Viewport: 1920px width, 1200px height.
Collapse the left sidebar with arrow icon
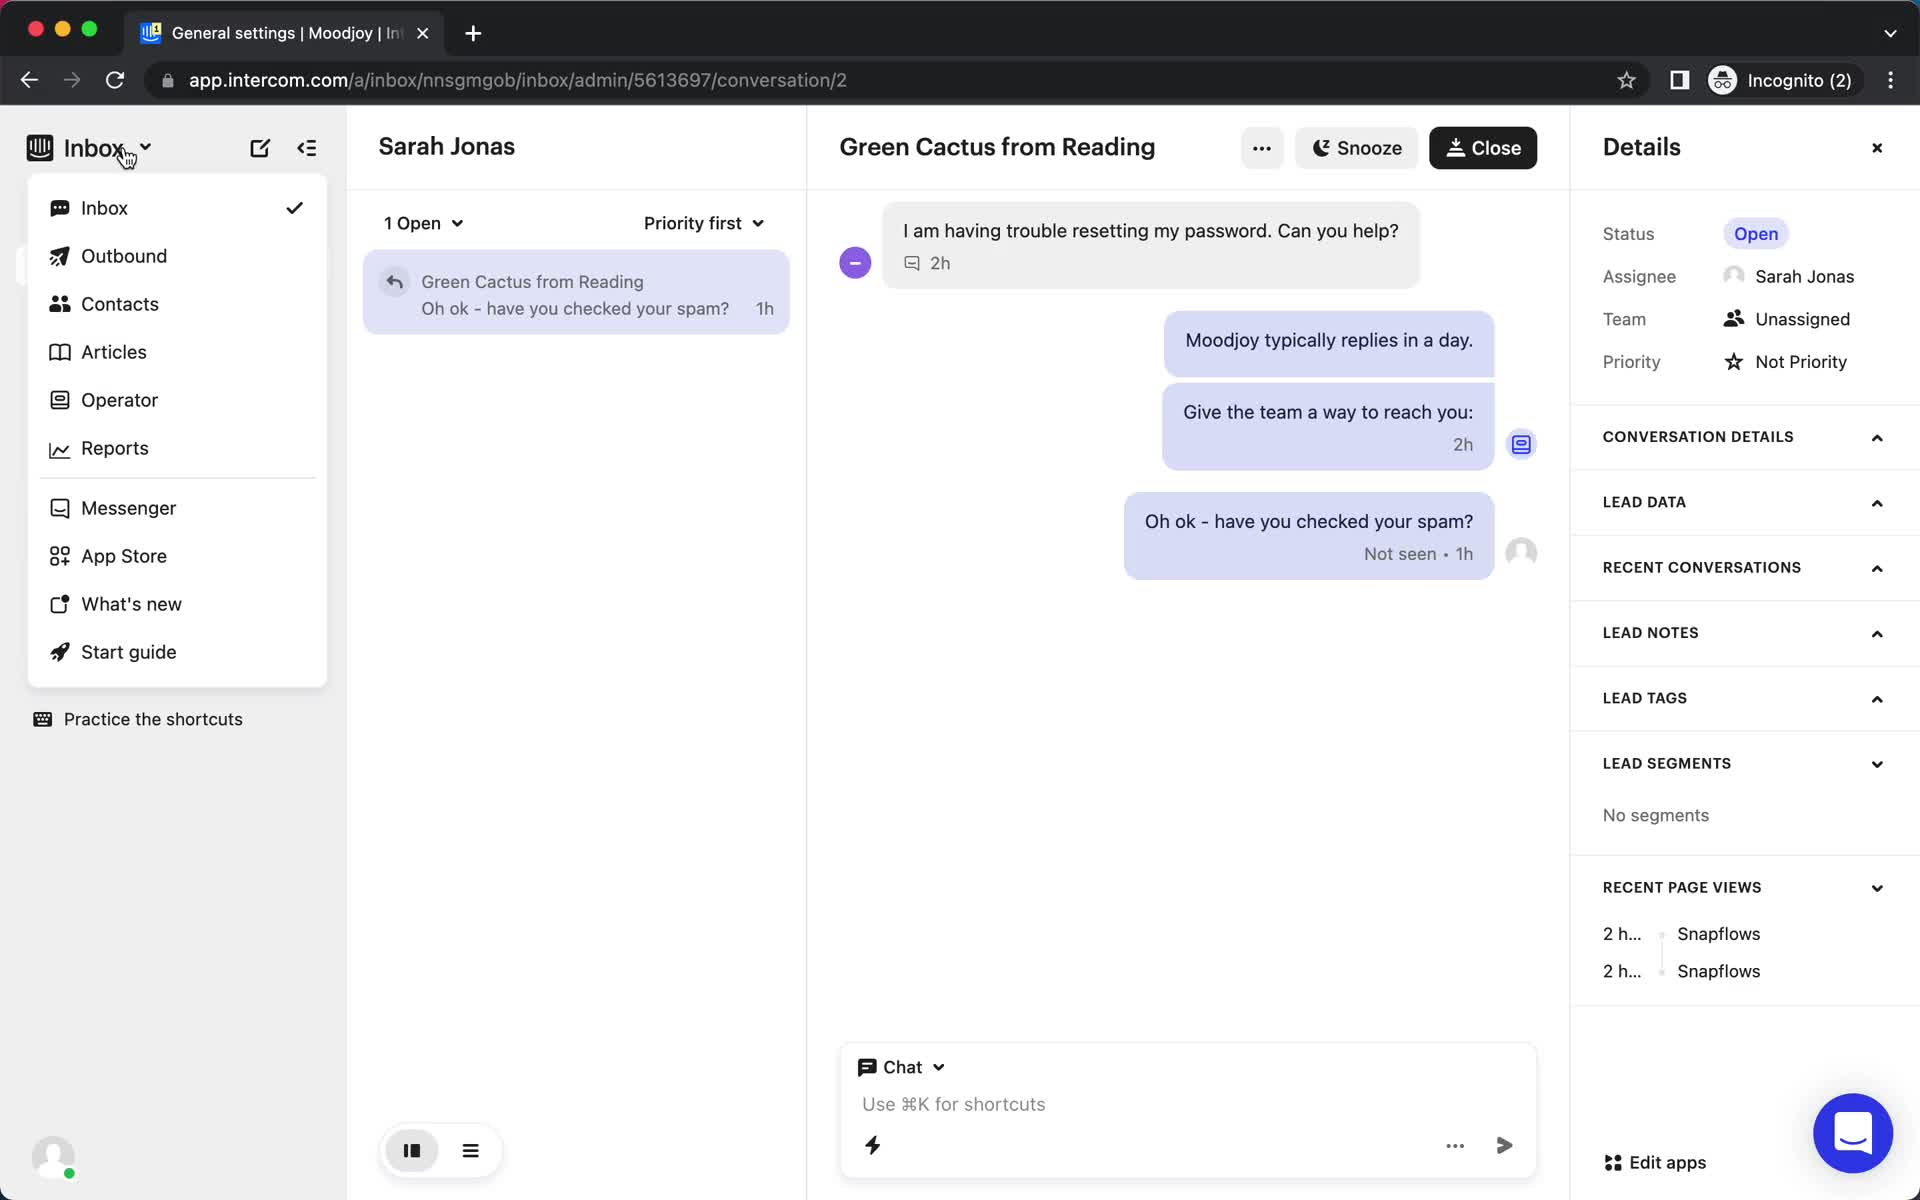307,148
